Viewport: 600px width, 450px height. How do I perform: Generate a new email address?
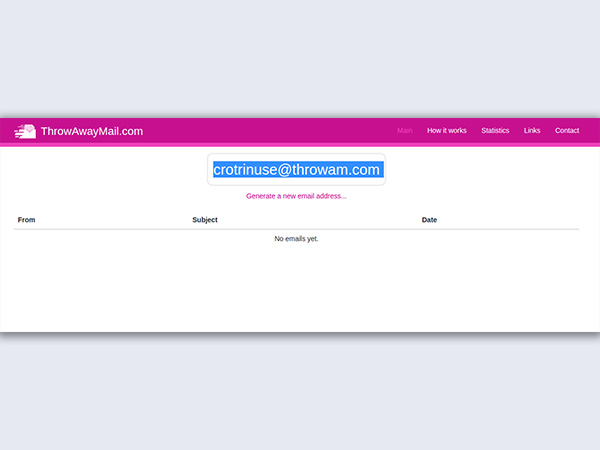296,196
